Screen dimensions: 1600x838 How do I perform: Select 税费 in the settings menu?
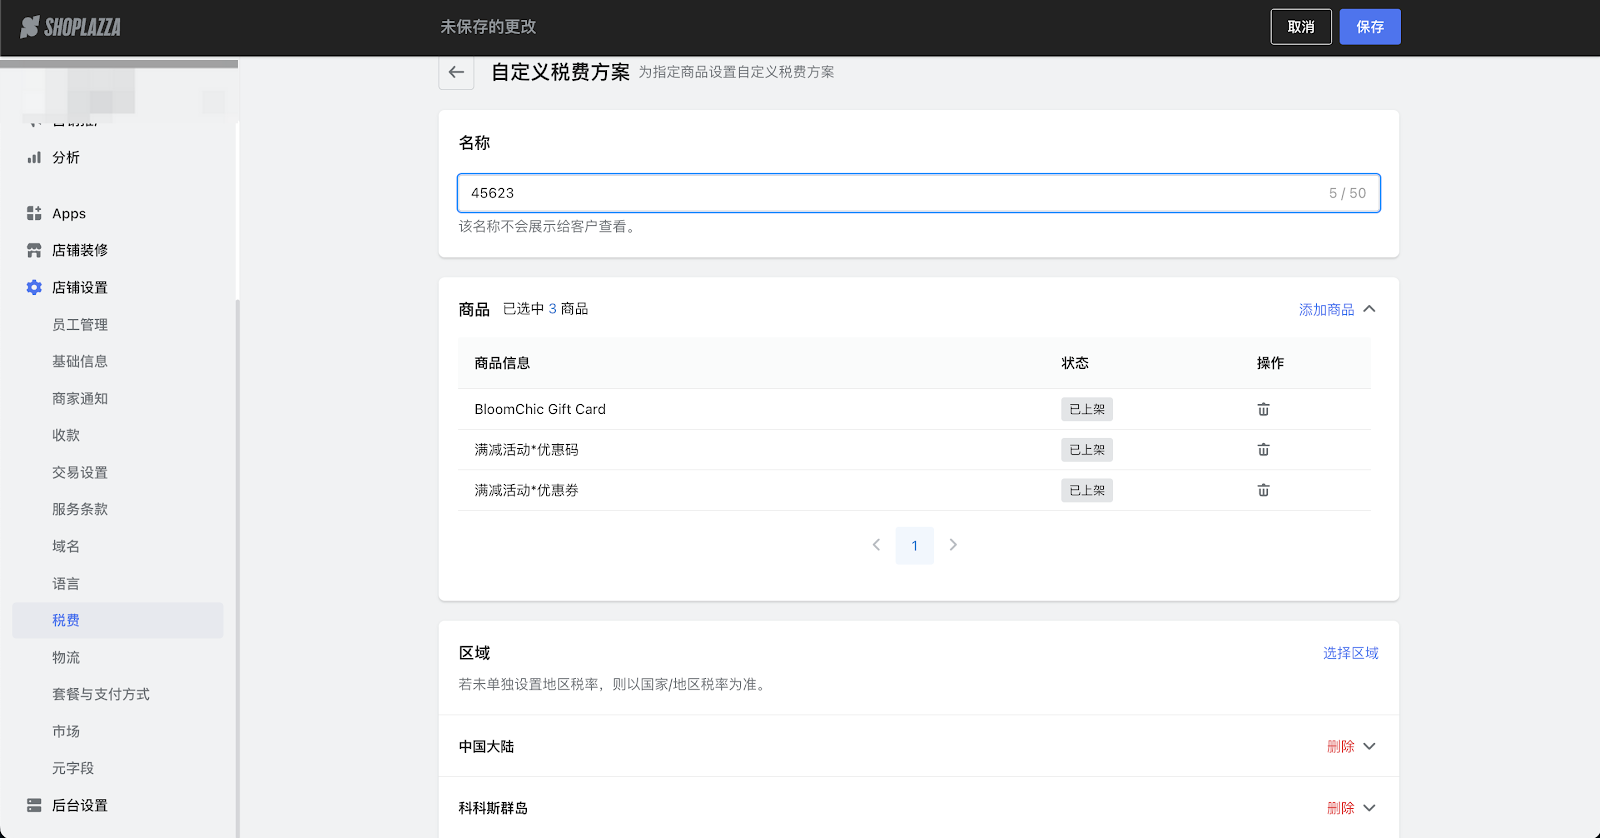pyautogui.click(x=66, y=621)
